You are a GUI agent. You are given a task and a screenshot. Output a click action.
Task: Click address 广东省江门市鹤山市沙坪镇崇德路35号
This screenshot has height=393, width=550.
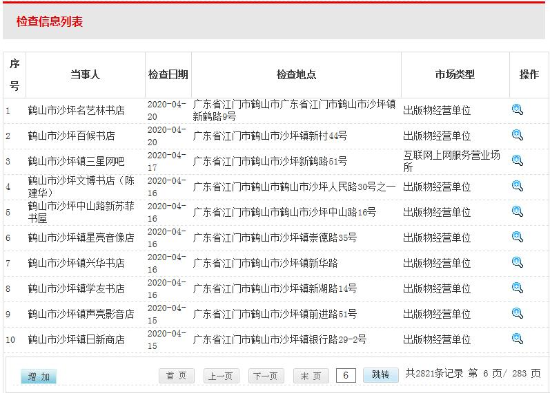(275, 238)
